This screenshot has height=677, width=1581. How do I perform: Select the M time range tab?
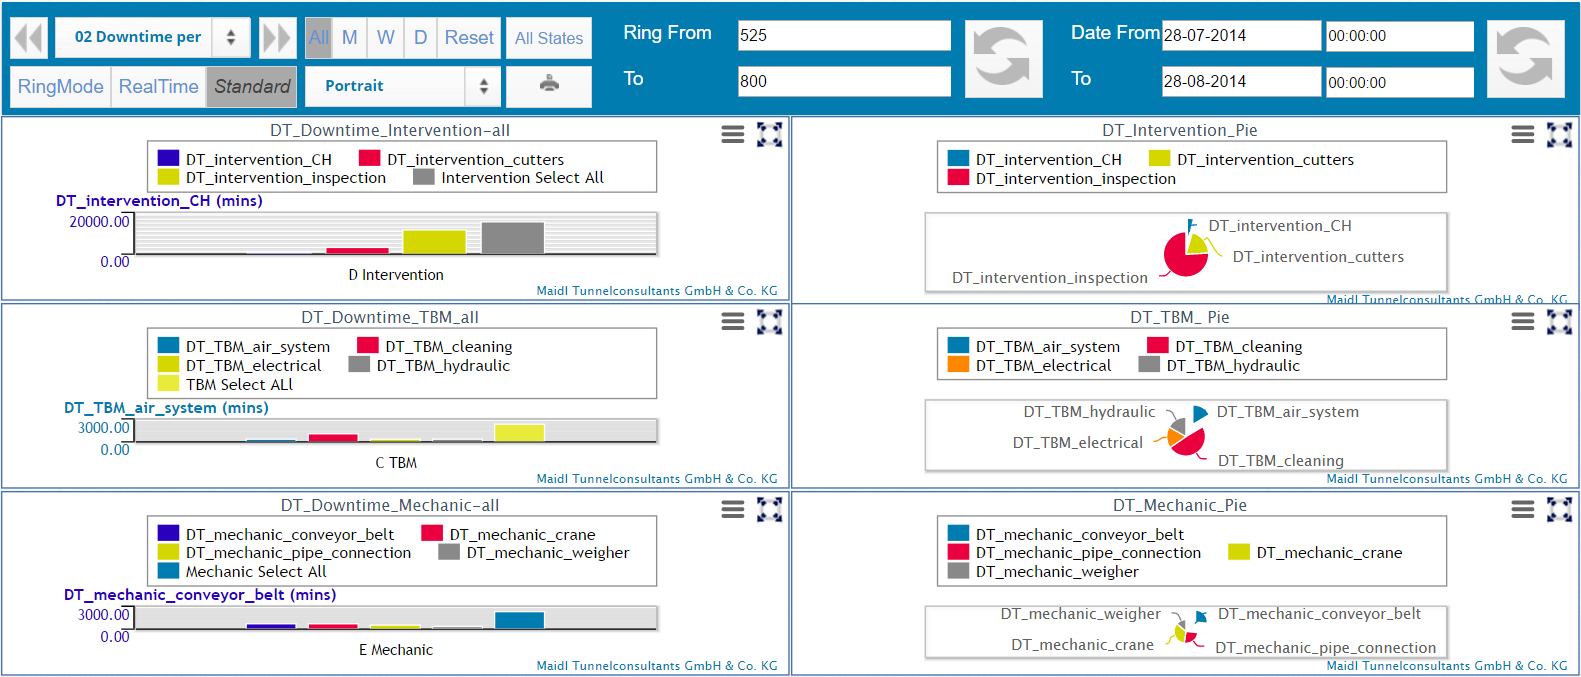pyautogui.click(x=350, y=37)
